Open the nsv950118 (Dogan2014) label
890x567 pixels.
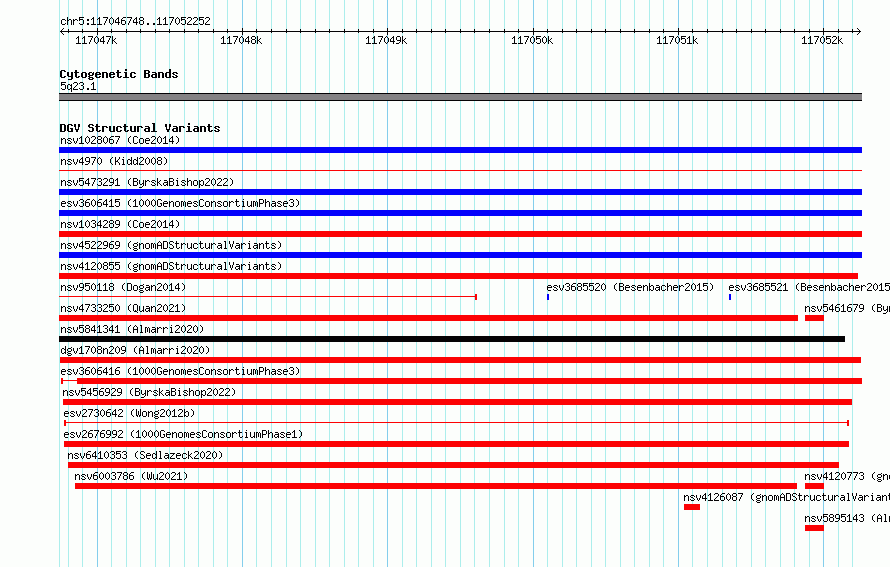pos(123,287)
